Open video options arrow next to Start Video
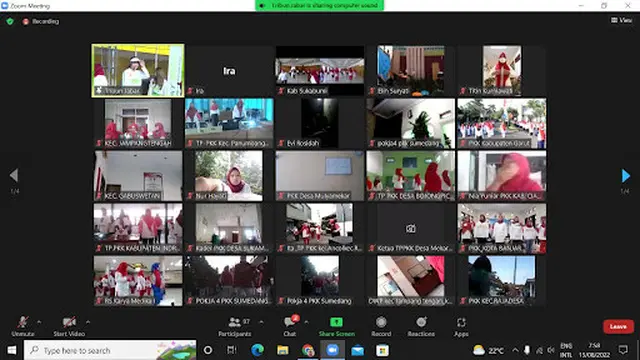Image resolution: width=640 pixels, height=360 pixels. click(x=88, y=322)
